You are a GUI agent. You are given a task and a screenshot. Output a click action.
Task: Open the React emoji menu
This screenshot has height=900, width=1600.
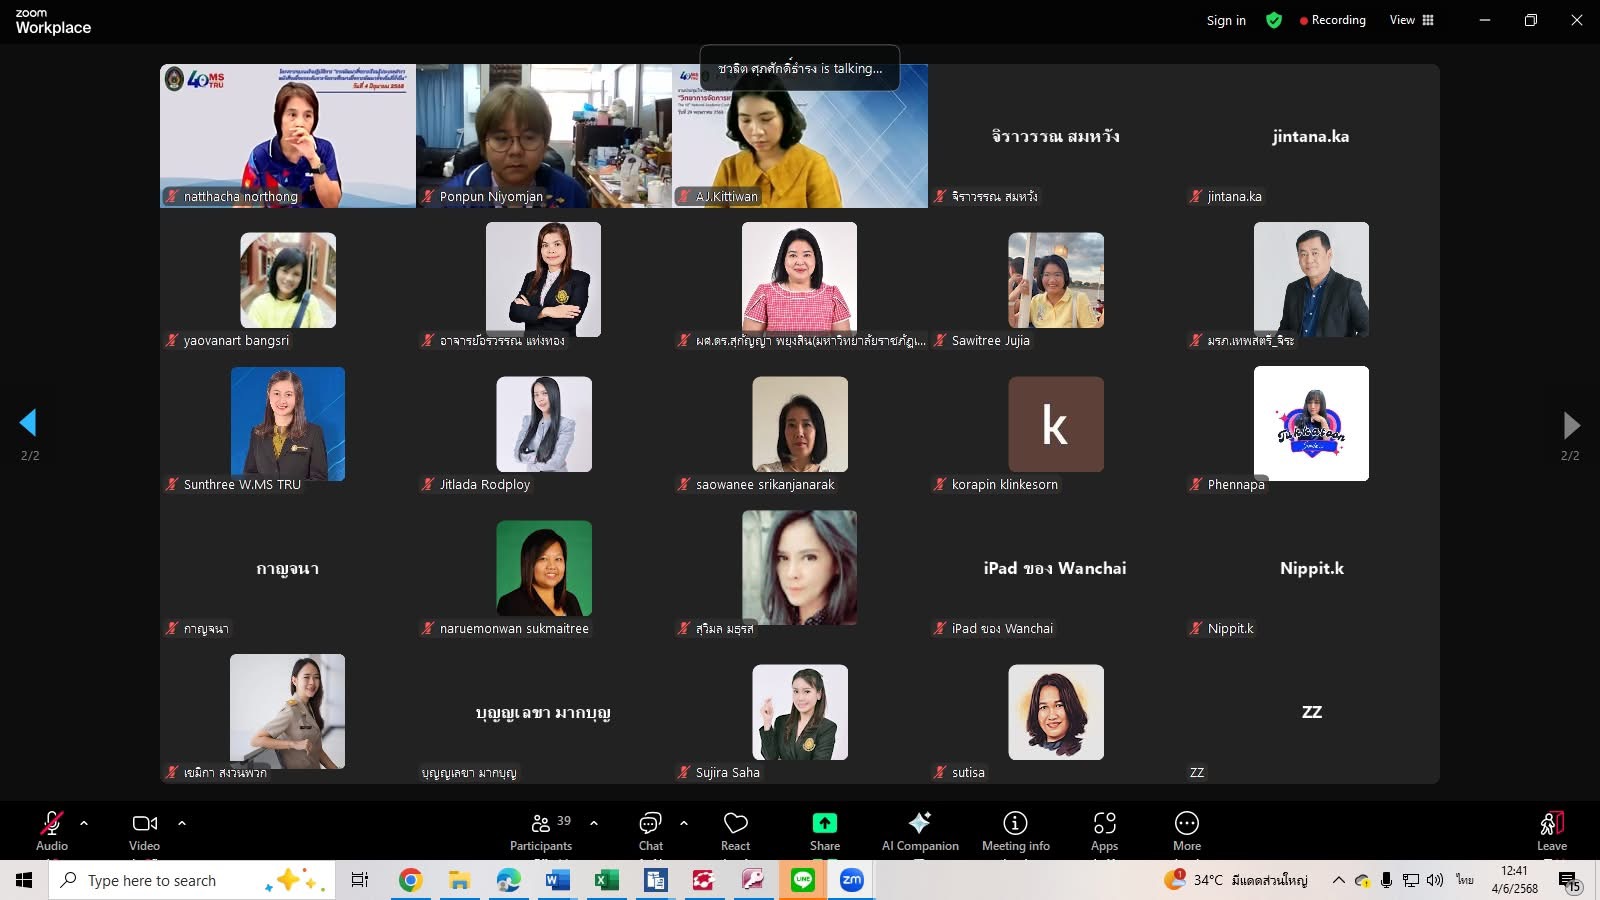click(735, 830)
